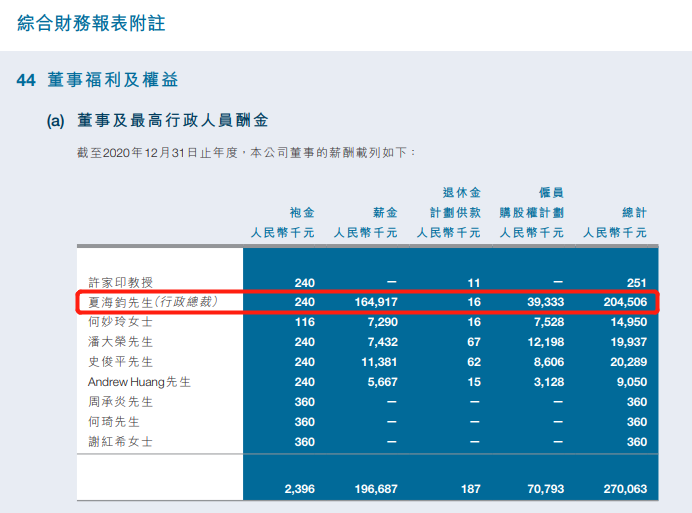
Task: Select the 袍金 column header
Action: pos(302,212)
